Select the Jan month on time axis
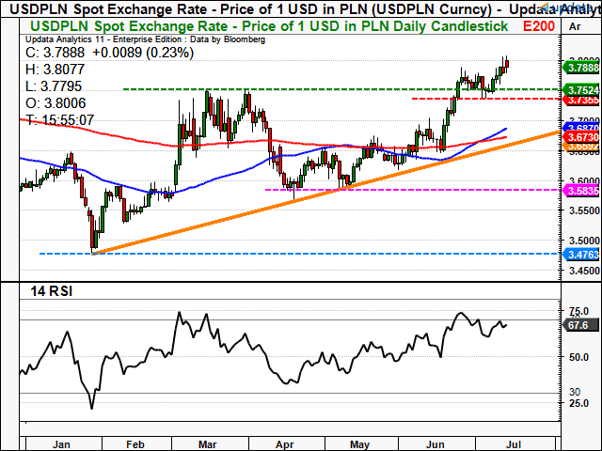Screen dimensions: 602x451 61,444
